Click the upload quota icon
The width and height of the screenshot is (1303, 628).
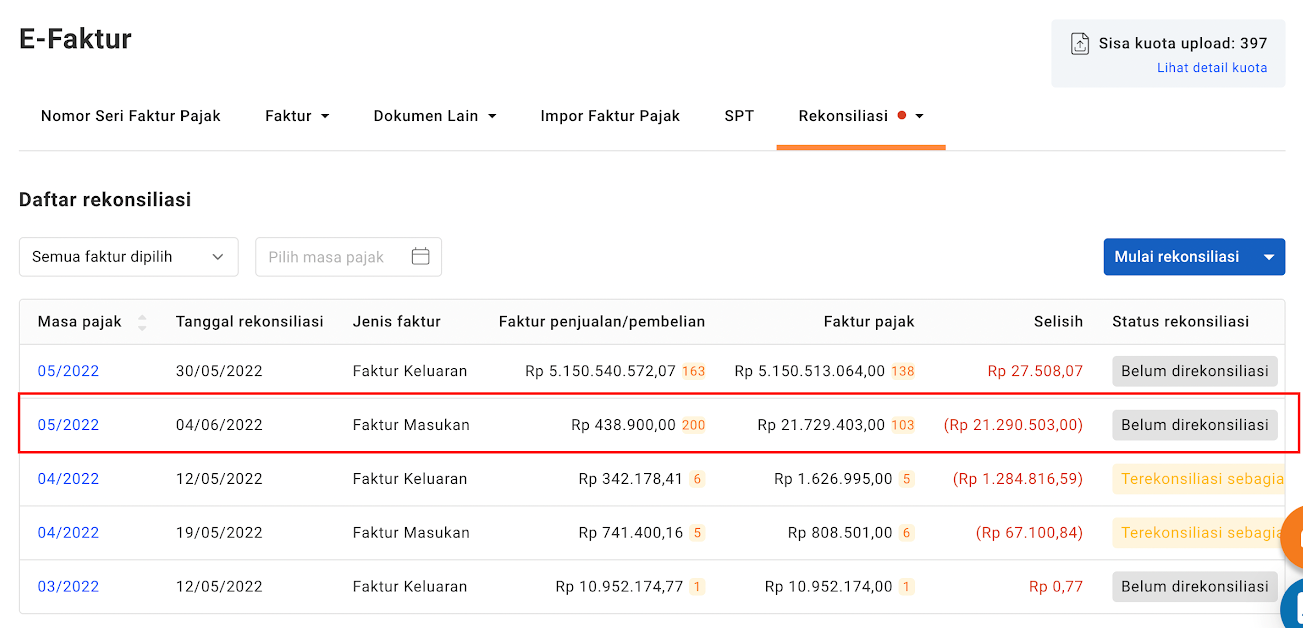1080,44
